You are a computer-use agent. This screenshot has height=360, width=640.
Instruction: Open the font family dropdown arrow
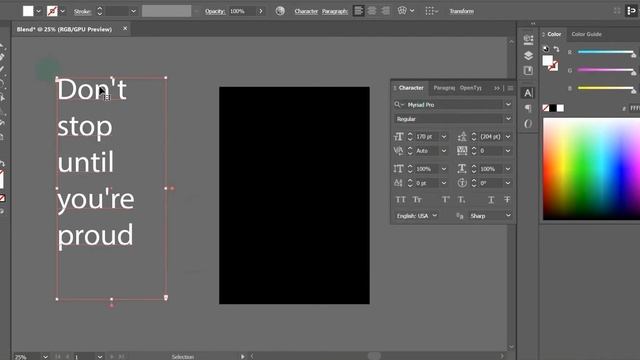pos(508,105)
